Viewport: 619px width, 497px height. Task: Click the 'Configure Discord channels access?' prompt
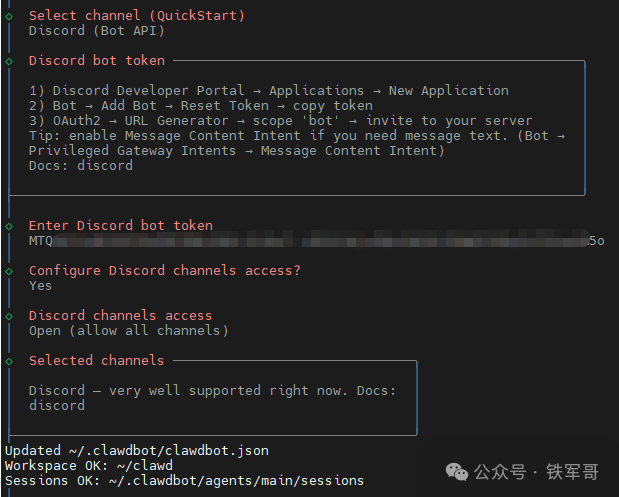165,271
